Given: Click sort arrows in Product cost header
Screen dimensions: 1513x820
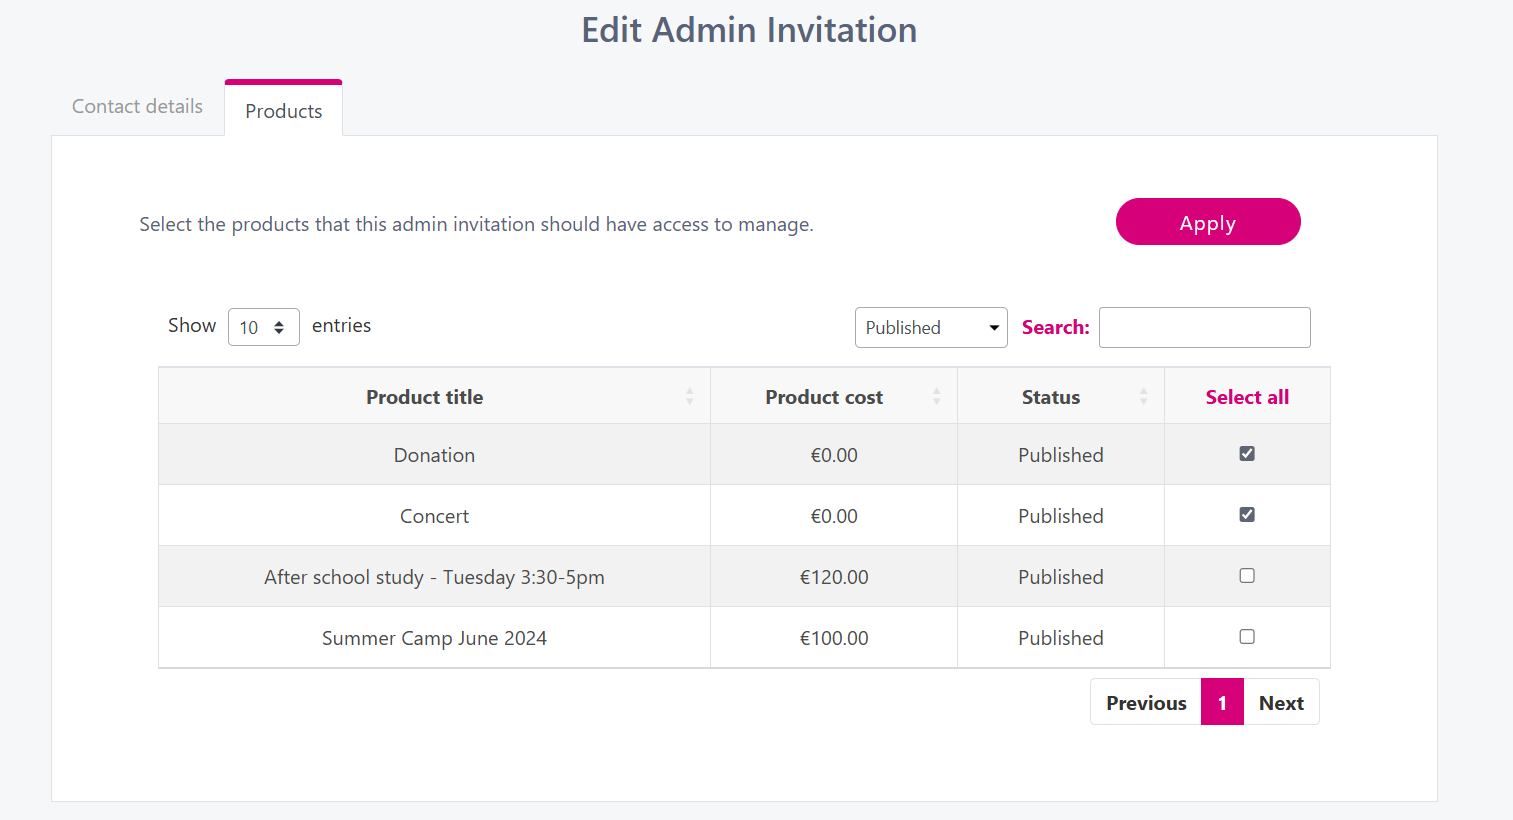Looking at the screenshot, I should pos(936,397).
